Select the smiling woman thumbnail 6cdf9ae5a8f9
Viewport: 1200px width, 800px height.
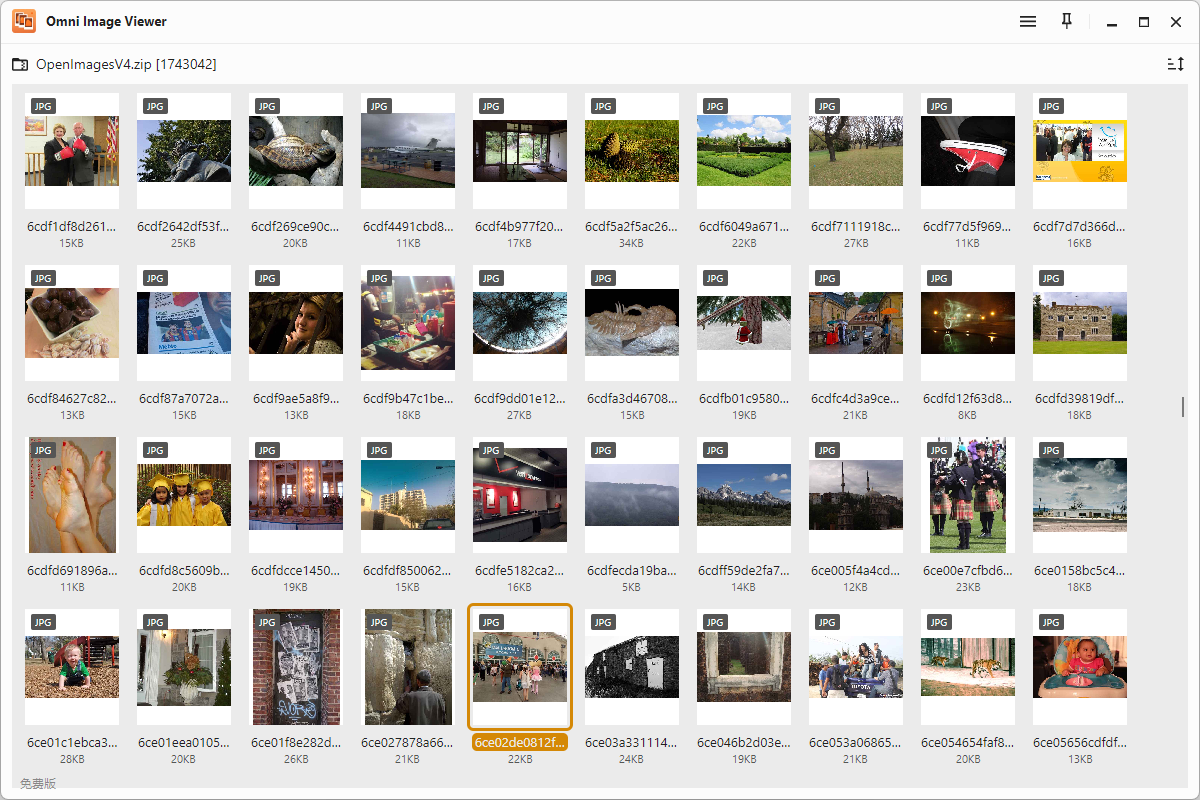click(296, 321)
